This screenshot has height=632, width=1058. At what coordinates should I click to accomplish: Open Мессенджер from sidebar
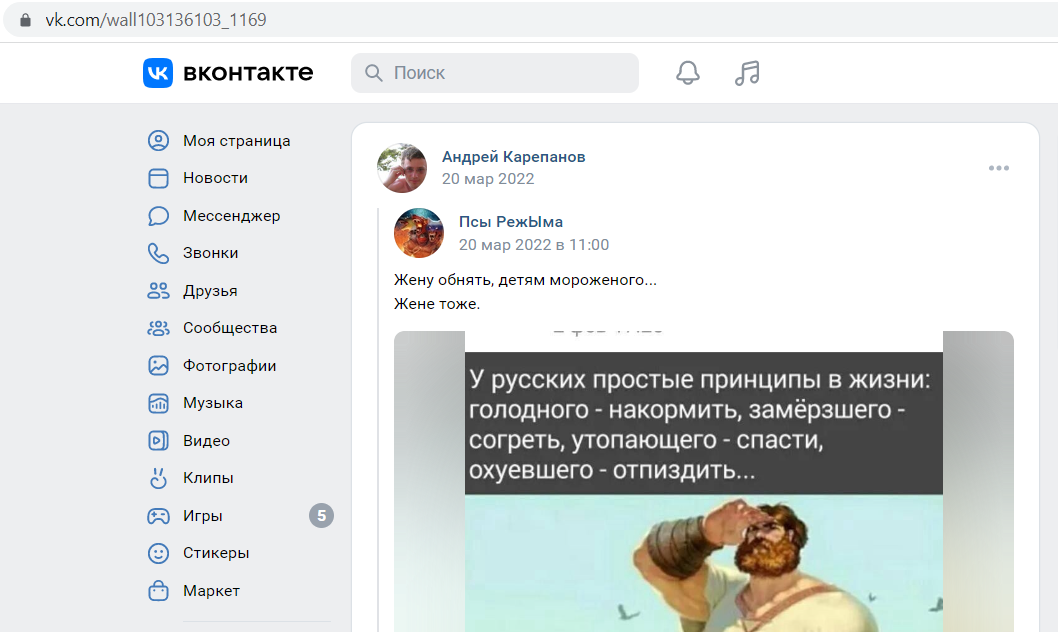(x=231, y=216)
